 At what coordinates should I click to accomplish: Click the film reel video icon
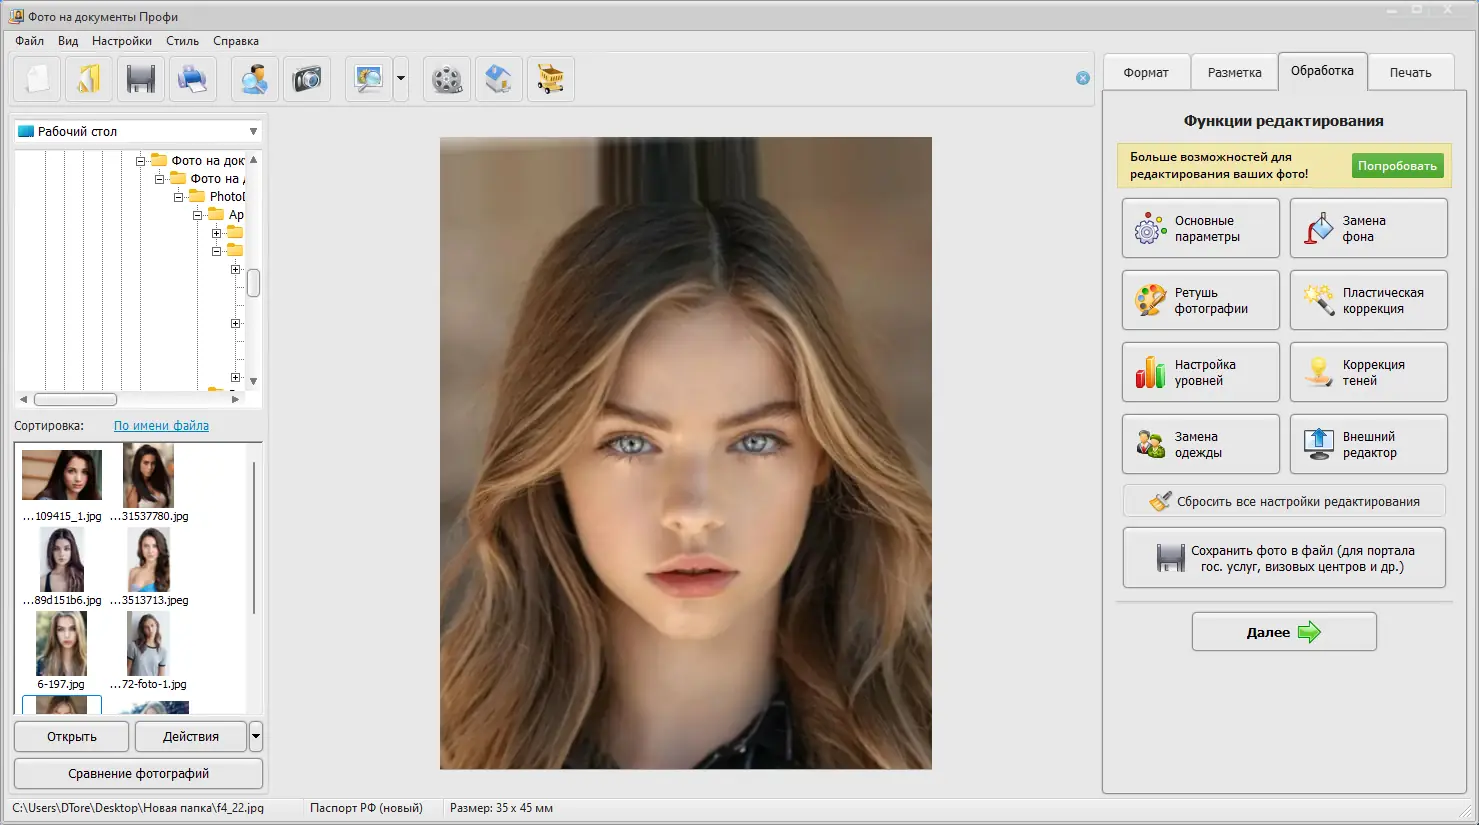(x=447, y=79)
